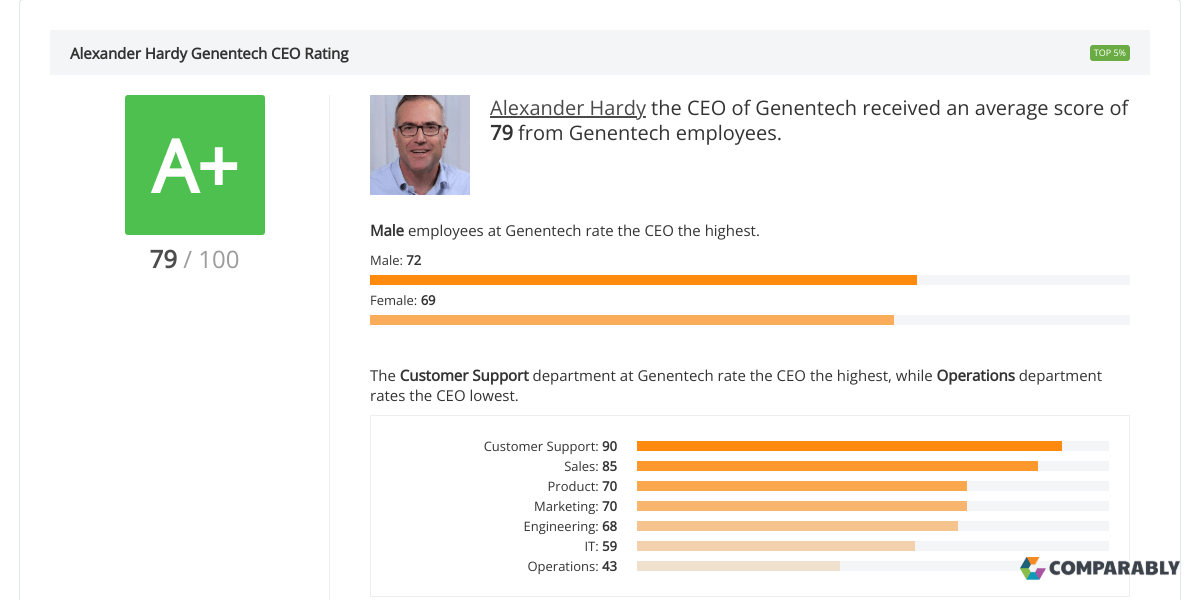
Task: Click the Product department score bar
Action: click(x=801, y=486)
